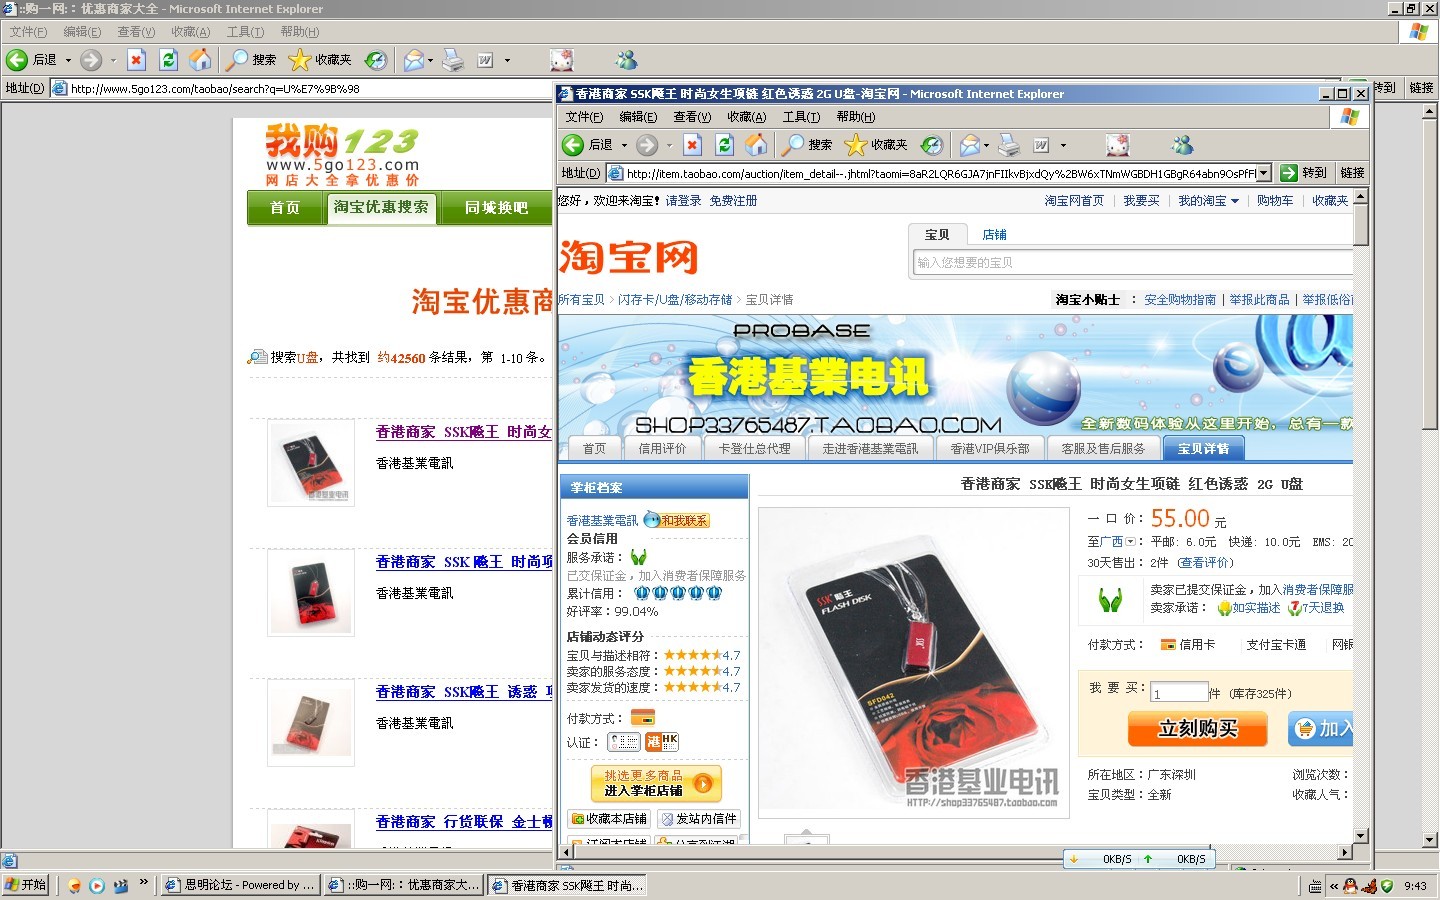
Task: Click 开始 Start button
Action: tap(26, 885)
